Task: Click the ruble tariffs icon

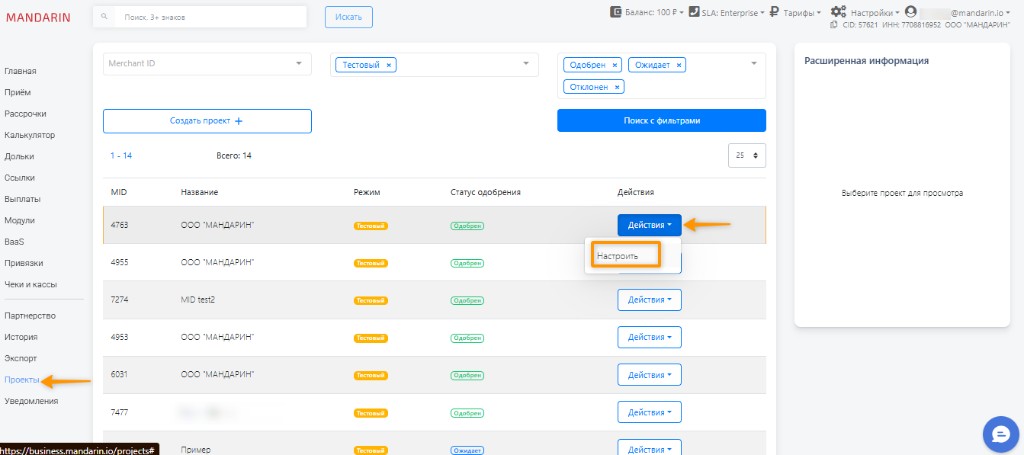Action: (775, 12)
